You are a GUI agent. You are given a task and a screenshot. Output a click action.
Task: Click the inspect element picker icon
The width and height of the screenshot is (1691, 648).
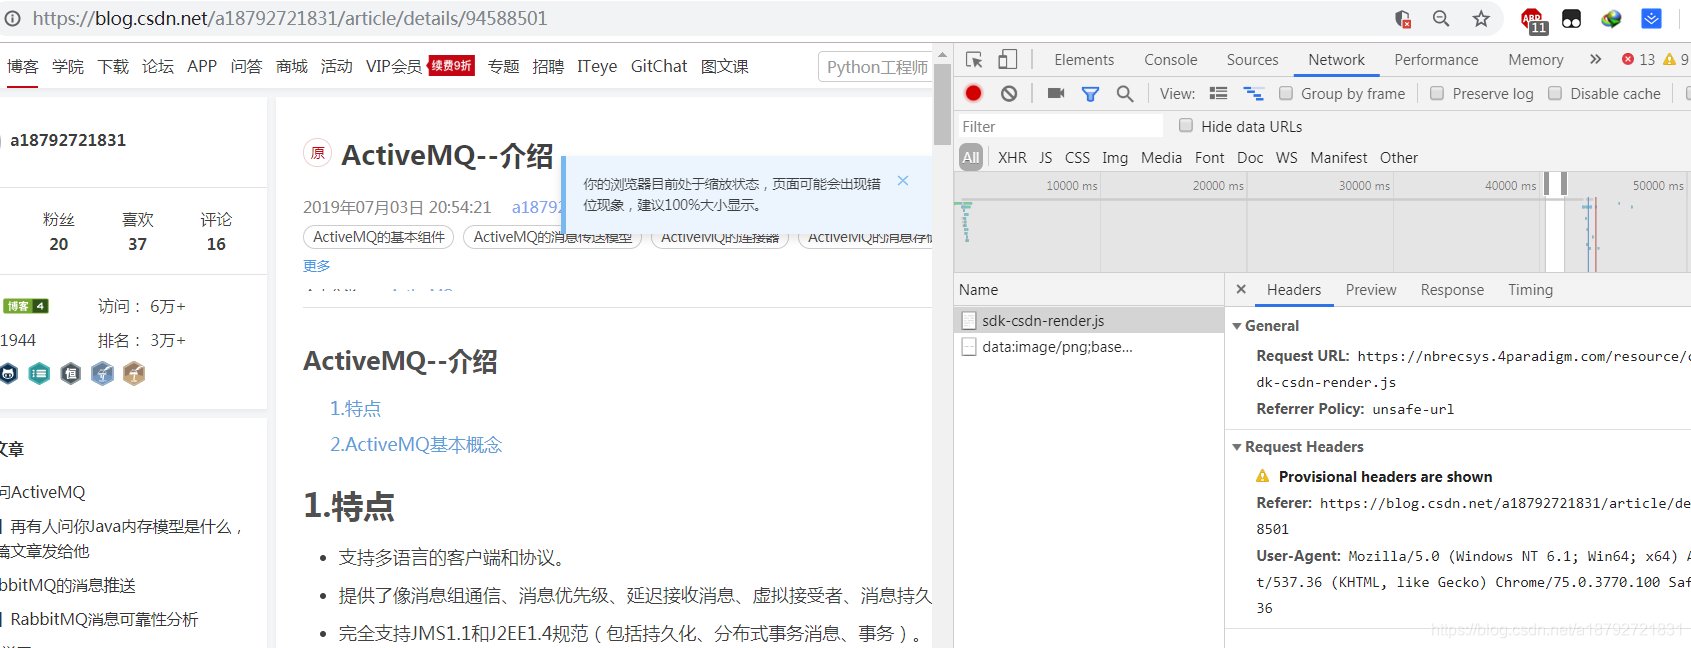(x=974, y=60)
